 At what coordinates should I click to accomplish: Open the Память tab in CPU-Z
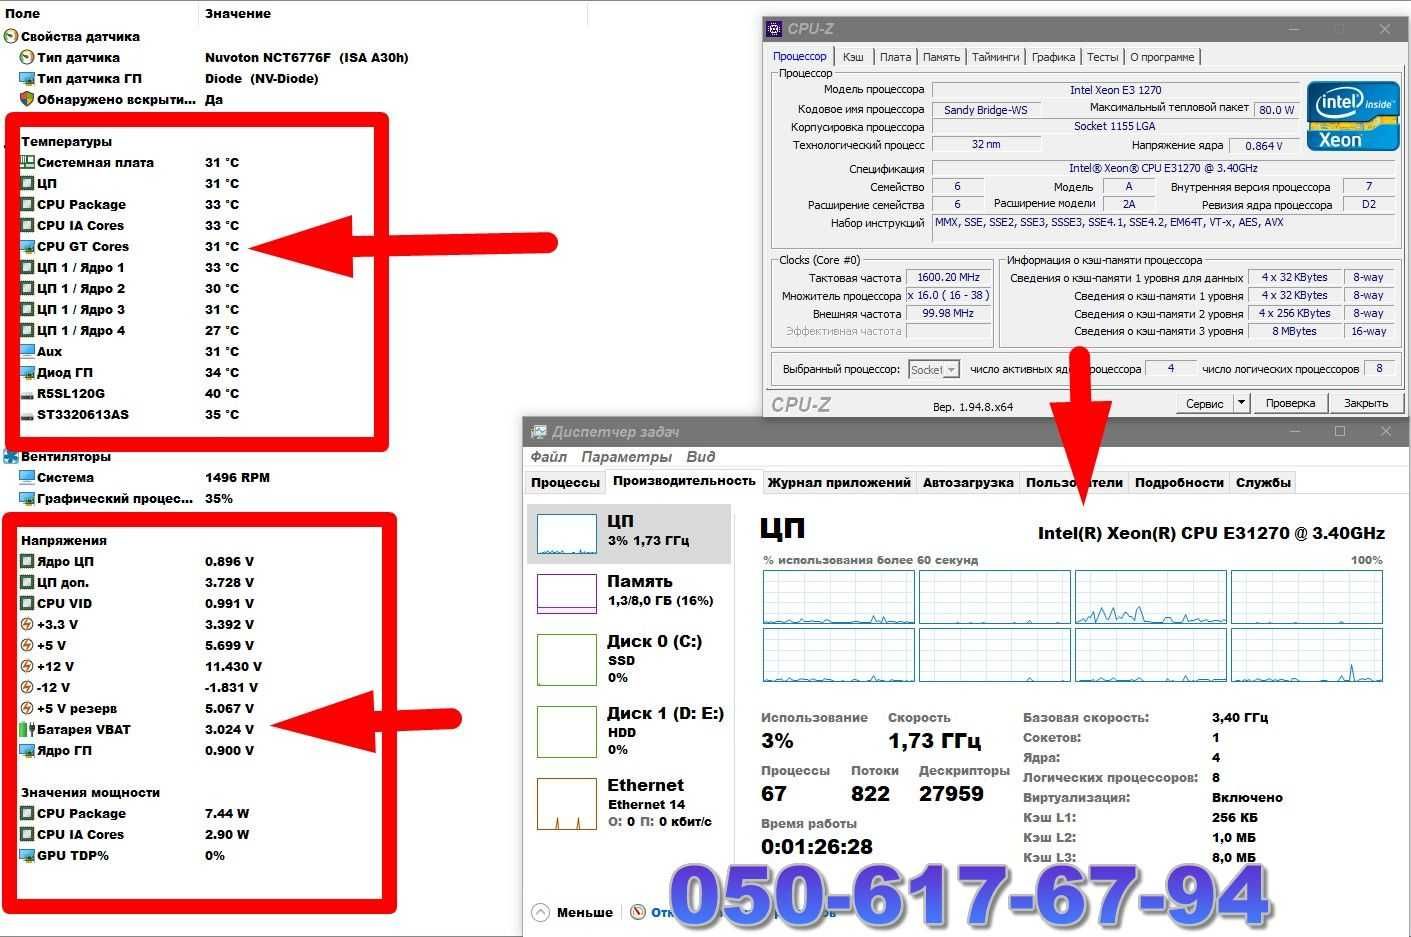click(941, 57)
